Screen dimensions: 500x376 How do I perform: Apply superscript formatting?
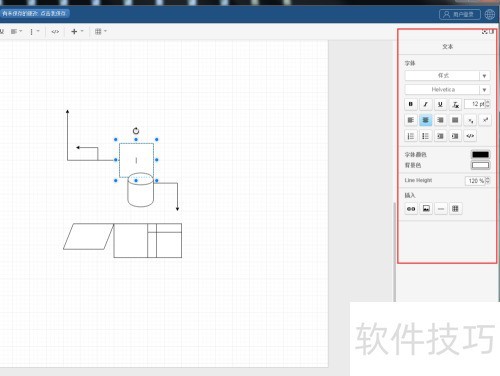485,120
